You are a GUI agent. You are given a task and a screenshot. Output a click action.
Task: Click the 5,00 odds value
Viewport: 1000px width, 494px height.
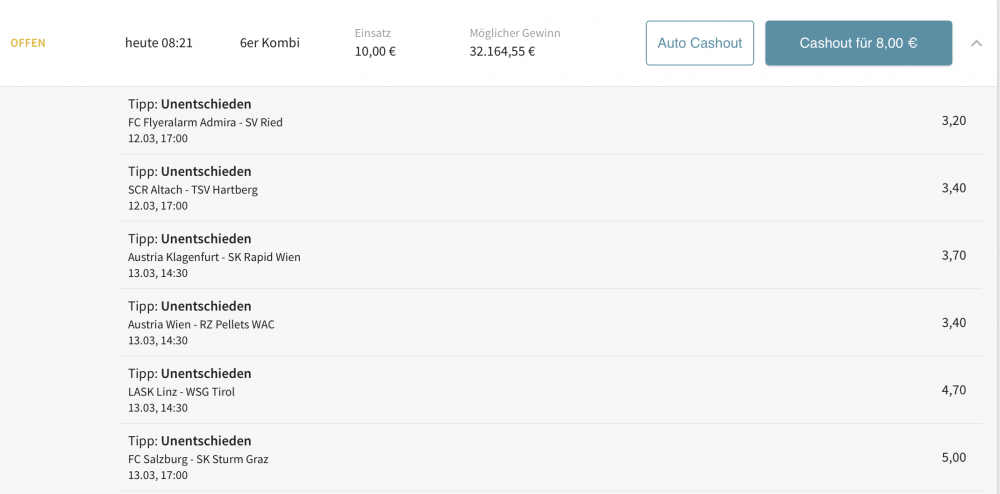954,458
